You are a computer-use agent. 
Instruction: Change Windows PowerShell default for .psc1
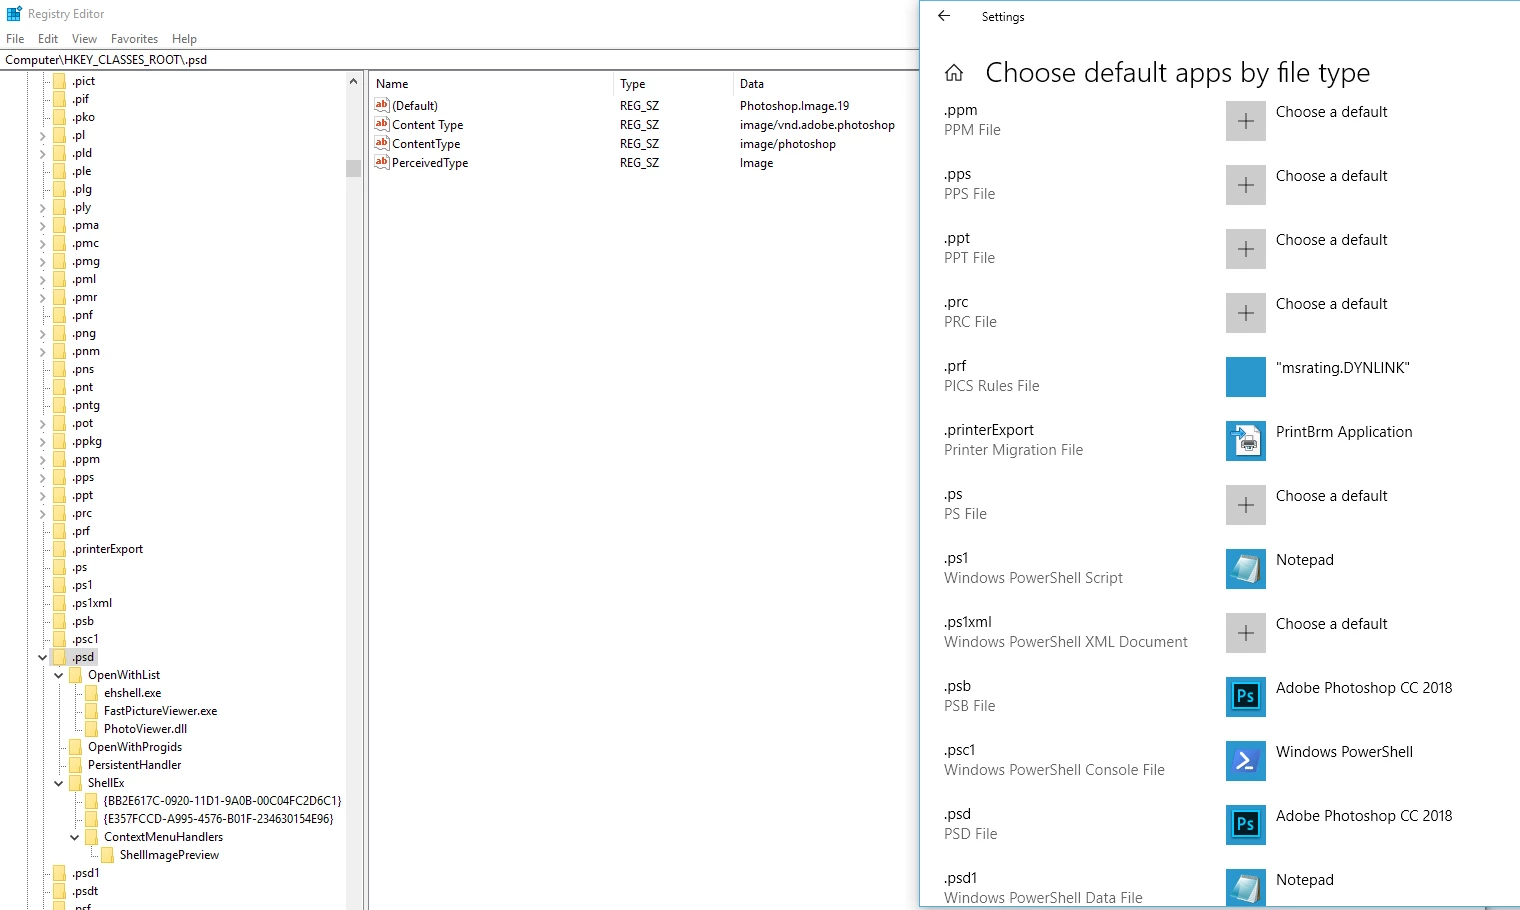[x=1344, y=752]
